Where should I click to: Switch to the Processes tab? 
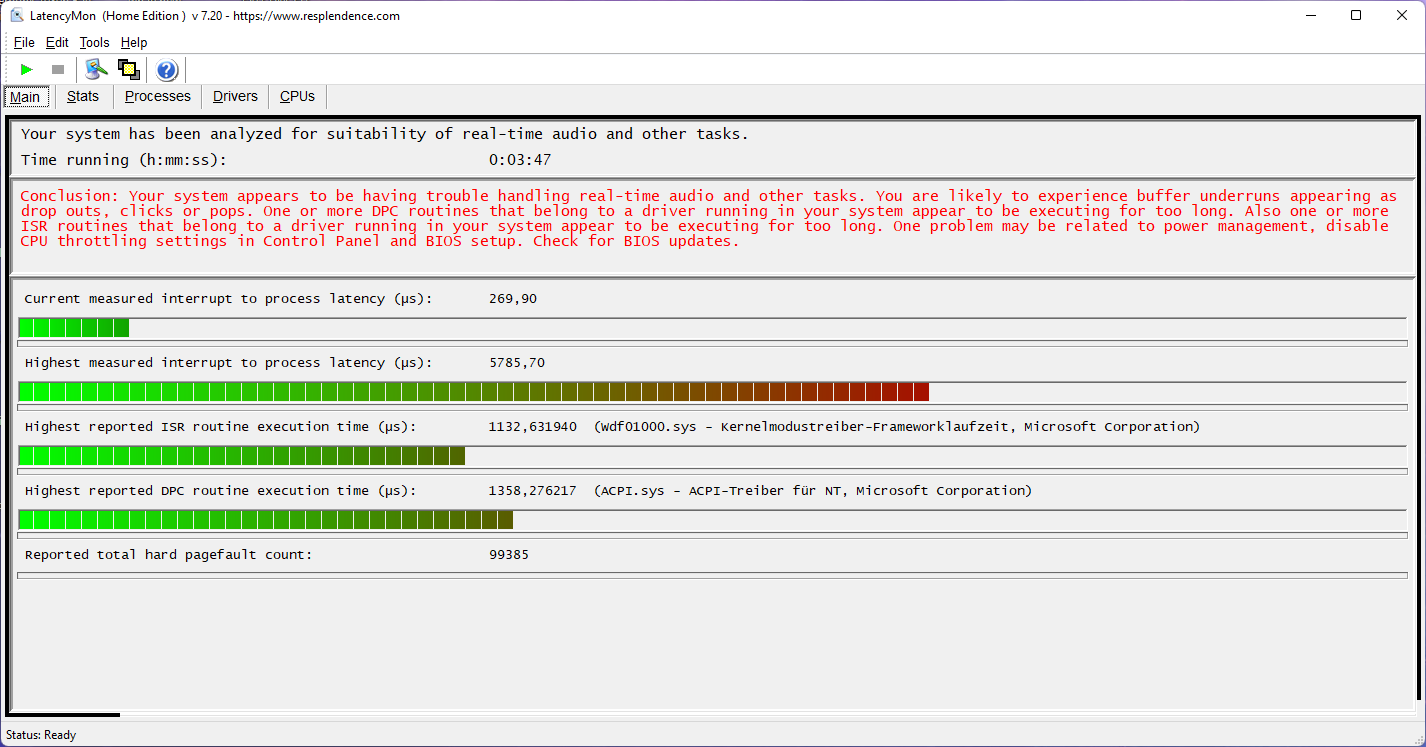pyautogui.click(x=158, y=97)
